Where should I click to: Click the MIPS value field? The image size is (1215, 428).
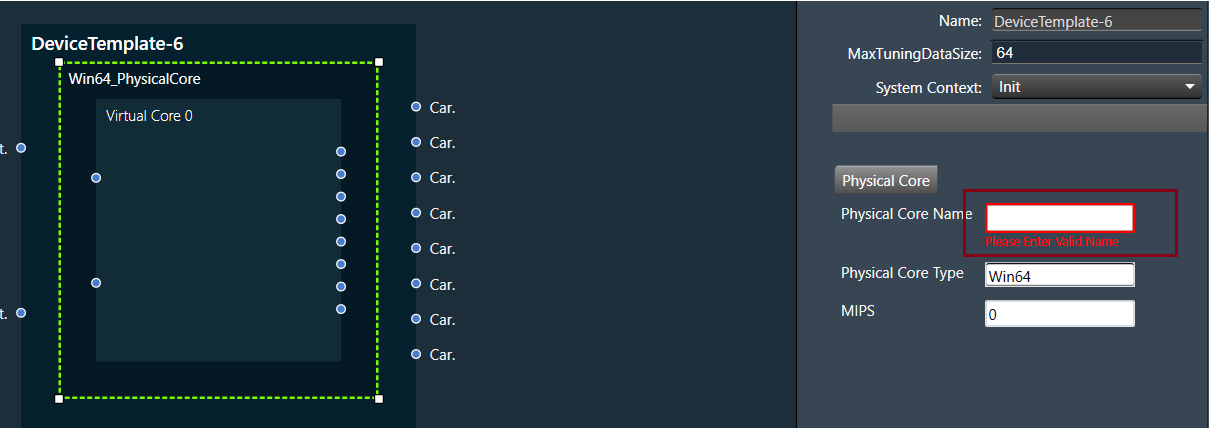pos(1060,314)
